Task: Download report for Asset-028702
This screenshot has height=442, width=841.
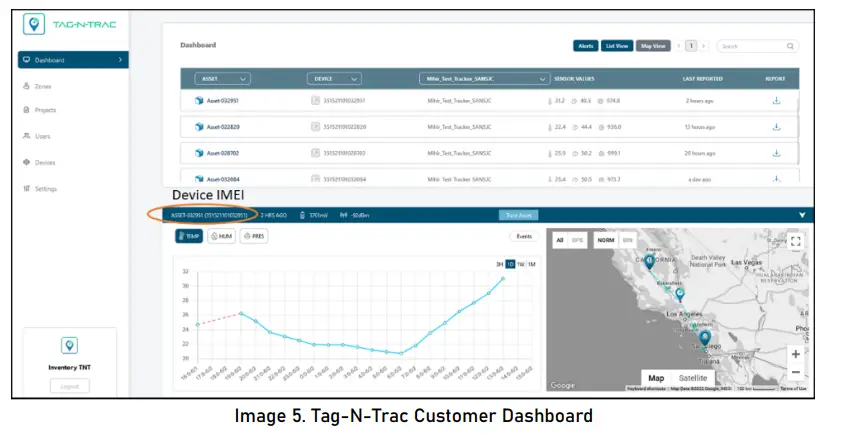Action: (x=776, y=153)
